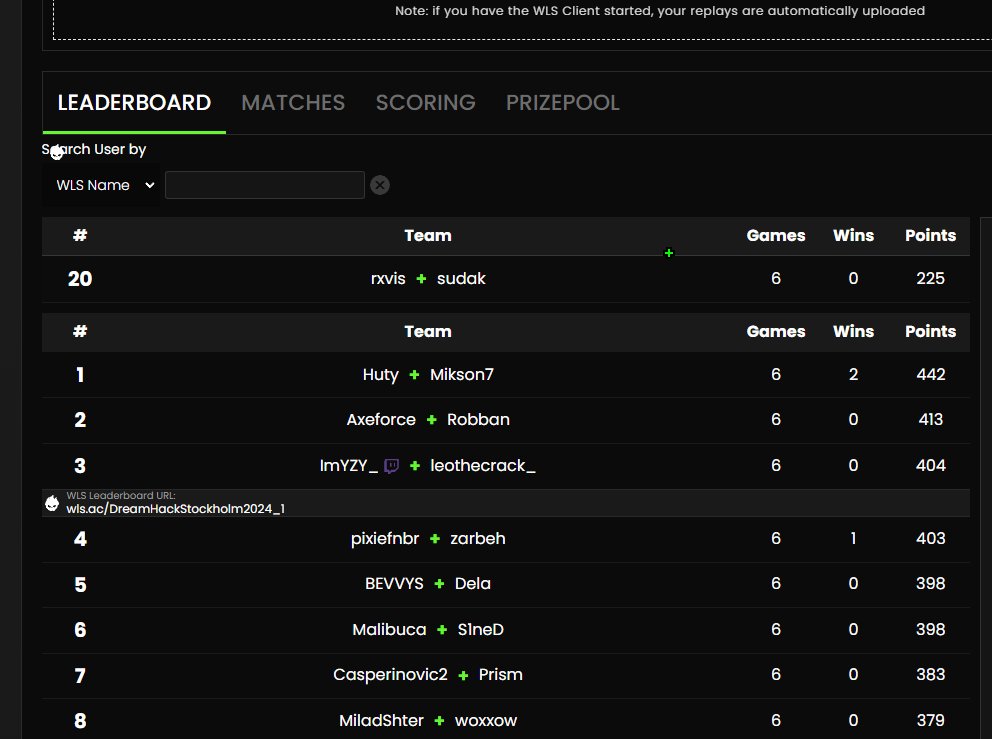Screen dimensions: 992x739
Task: Open the WLS Name search type dropdown
Action: click(101, 185)
